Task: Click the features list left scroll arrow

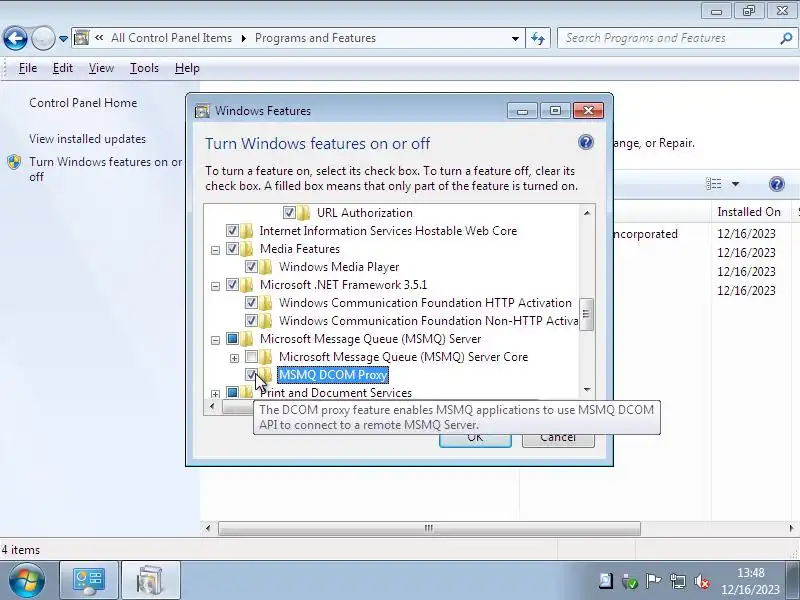Action: coord(212,407)
